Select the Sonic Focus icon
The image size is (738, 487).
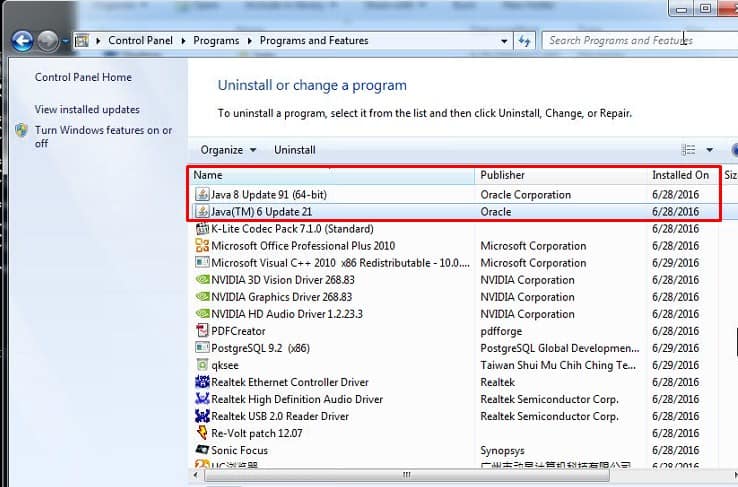pos(202,449)
